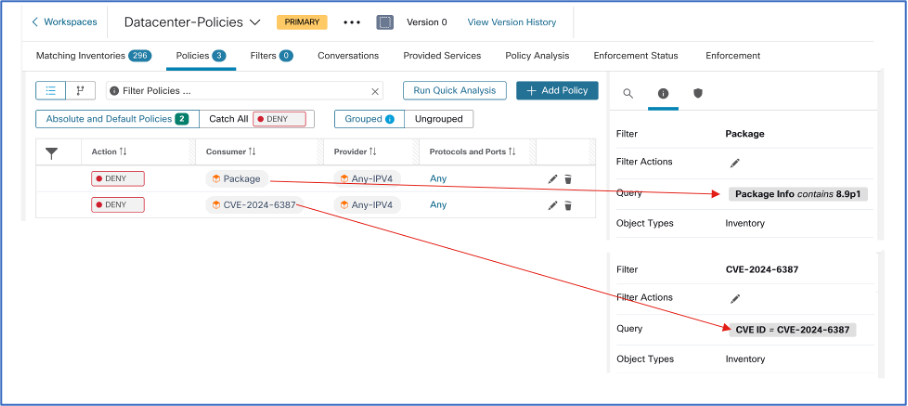Click the Add Policy button
The image size is (908, 406).
point(557,91)
